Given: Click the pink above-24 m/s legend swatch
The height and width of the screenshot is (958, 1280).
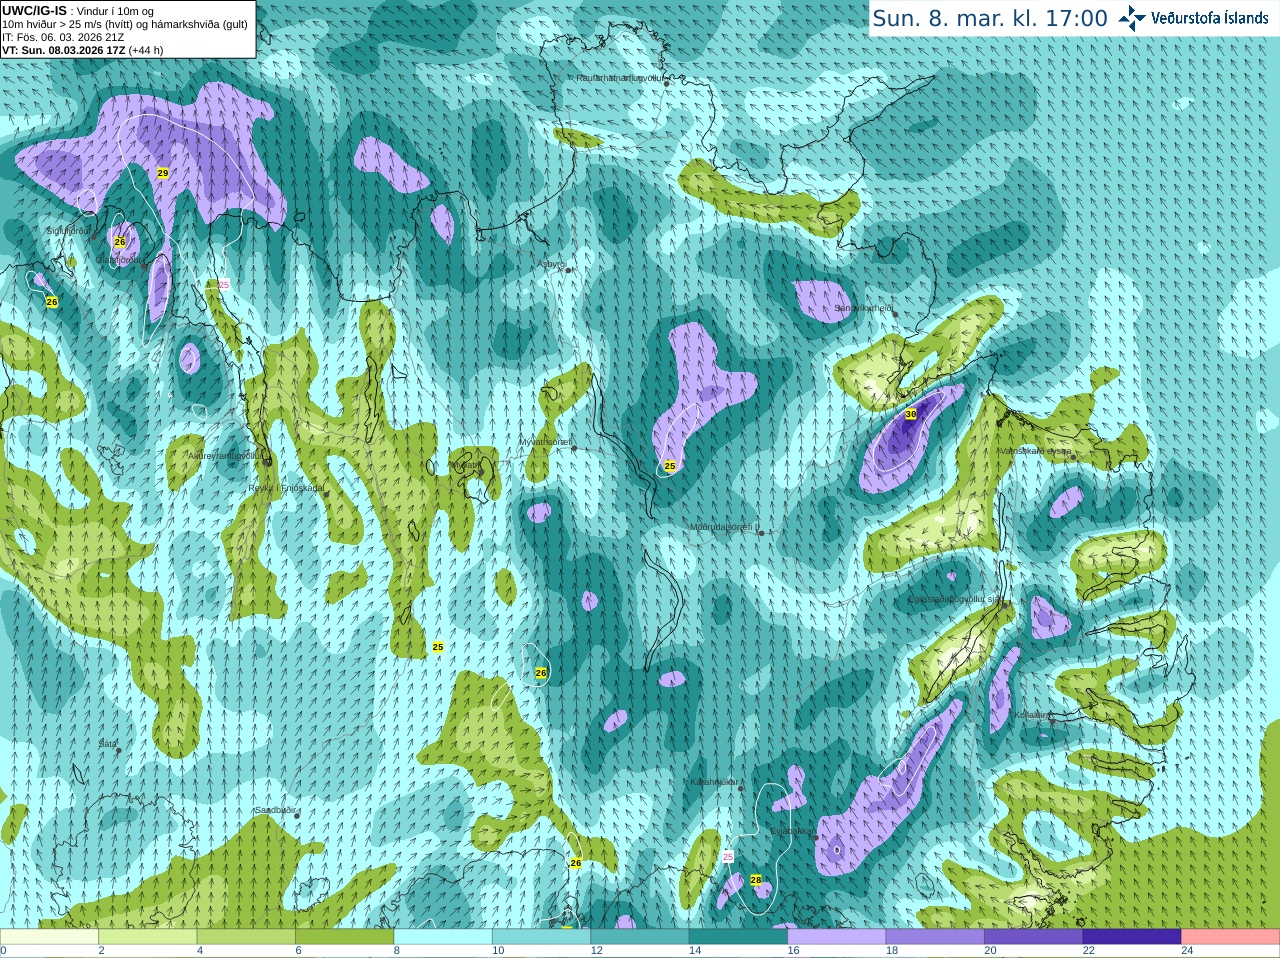Looking at the screenshot, I should coord(1231,937).
